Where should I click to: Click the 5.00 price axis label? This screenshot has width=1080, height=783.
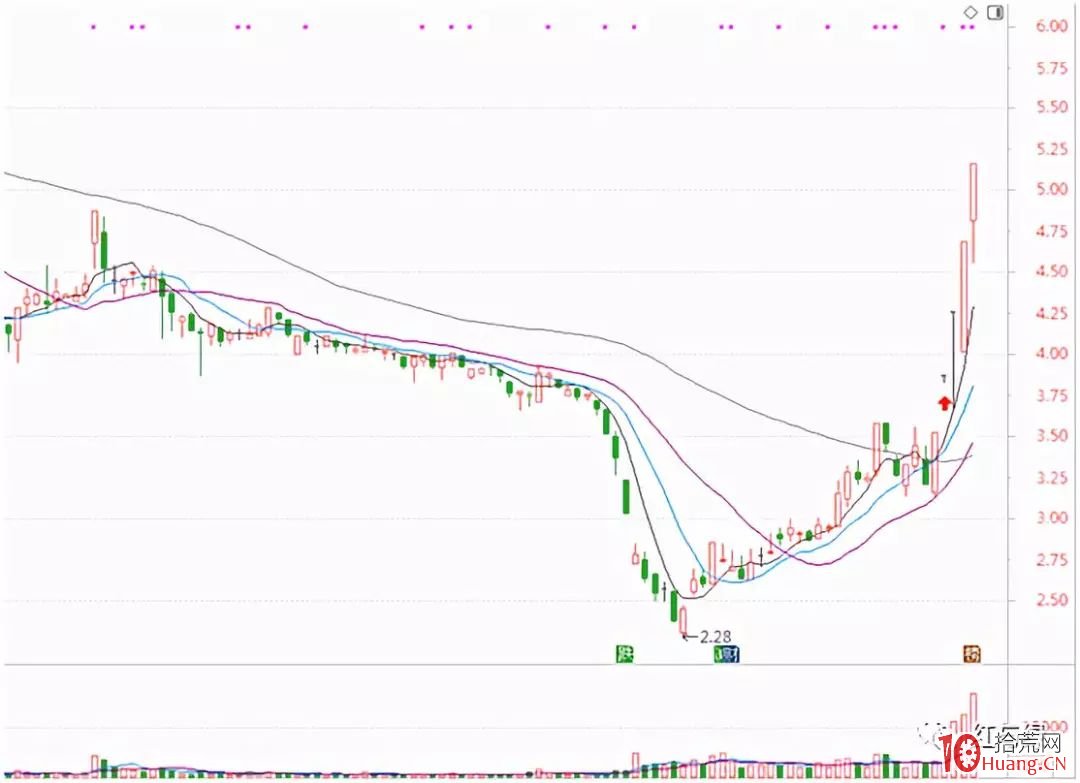(x=1052, y=189)
